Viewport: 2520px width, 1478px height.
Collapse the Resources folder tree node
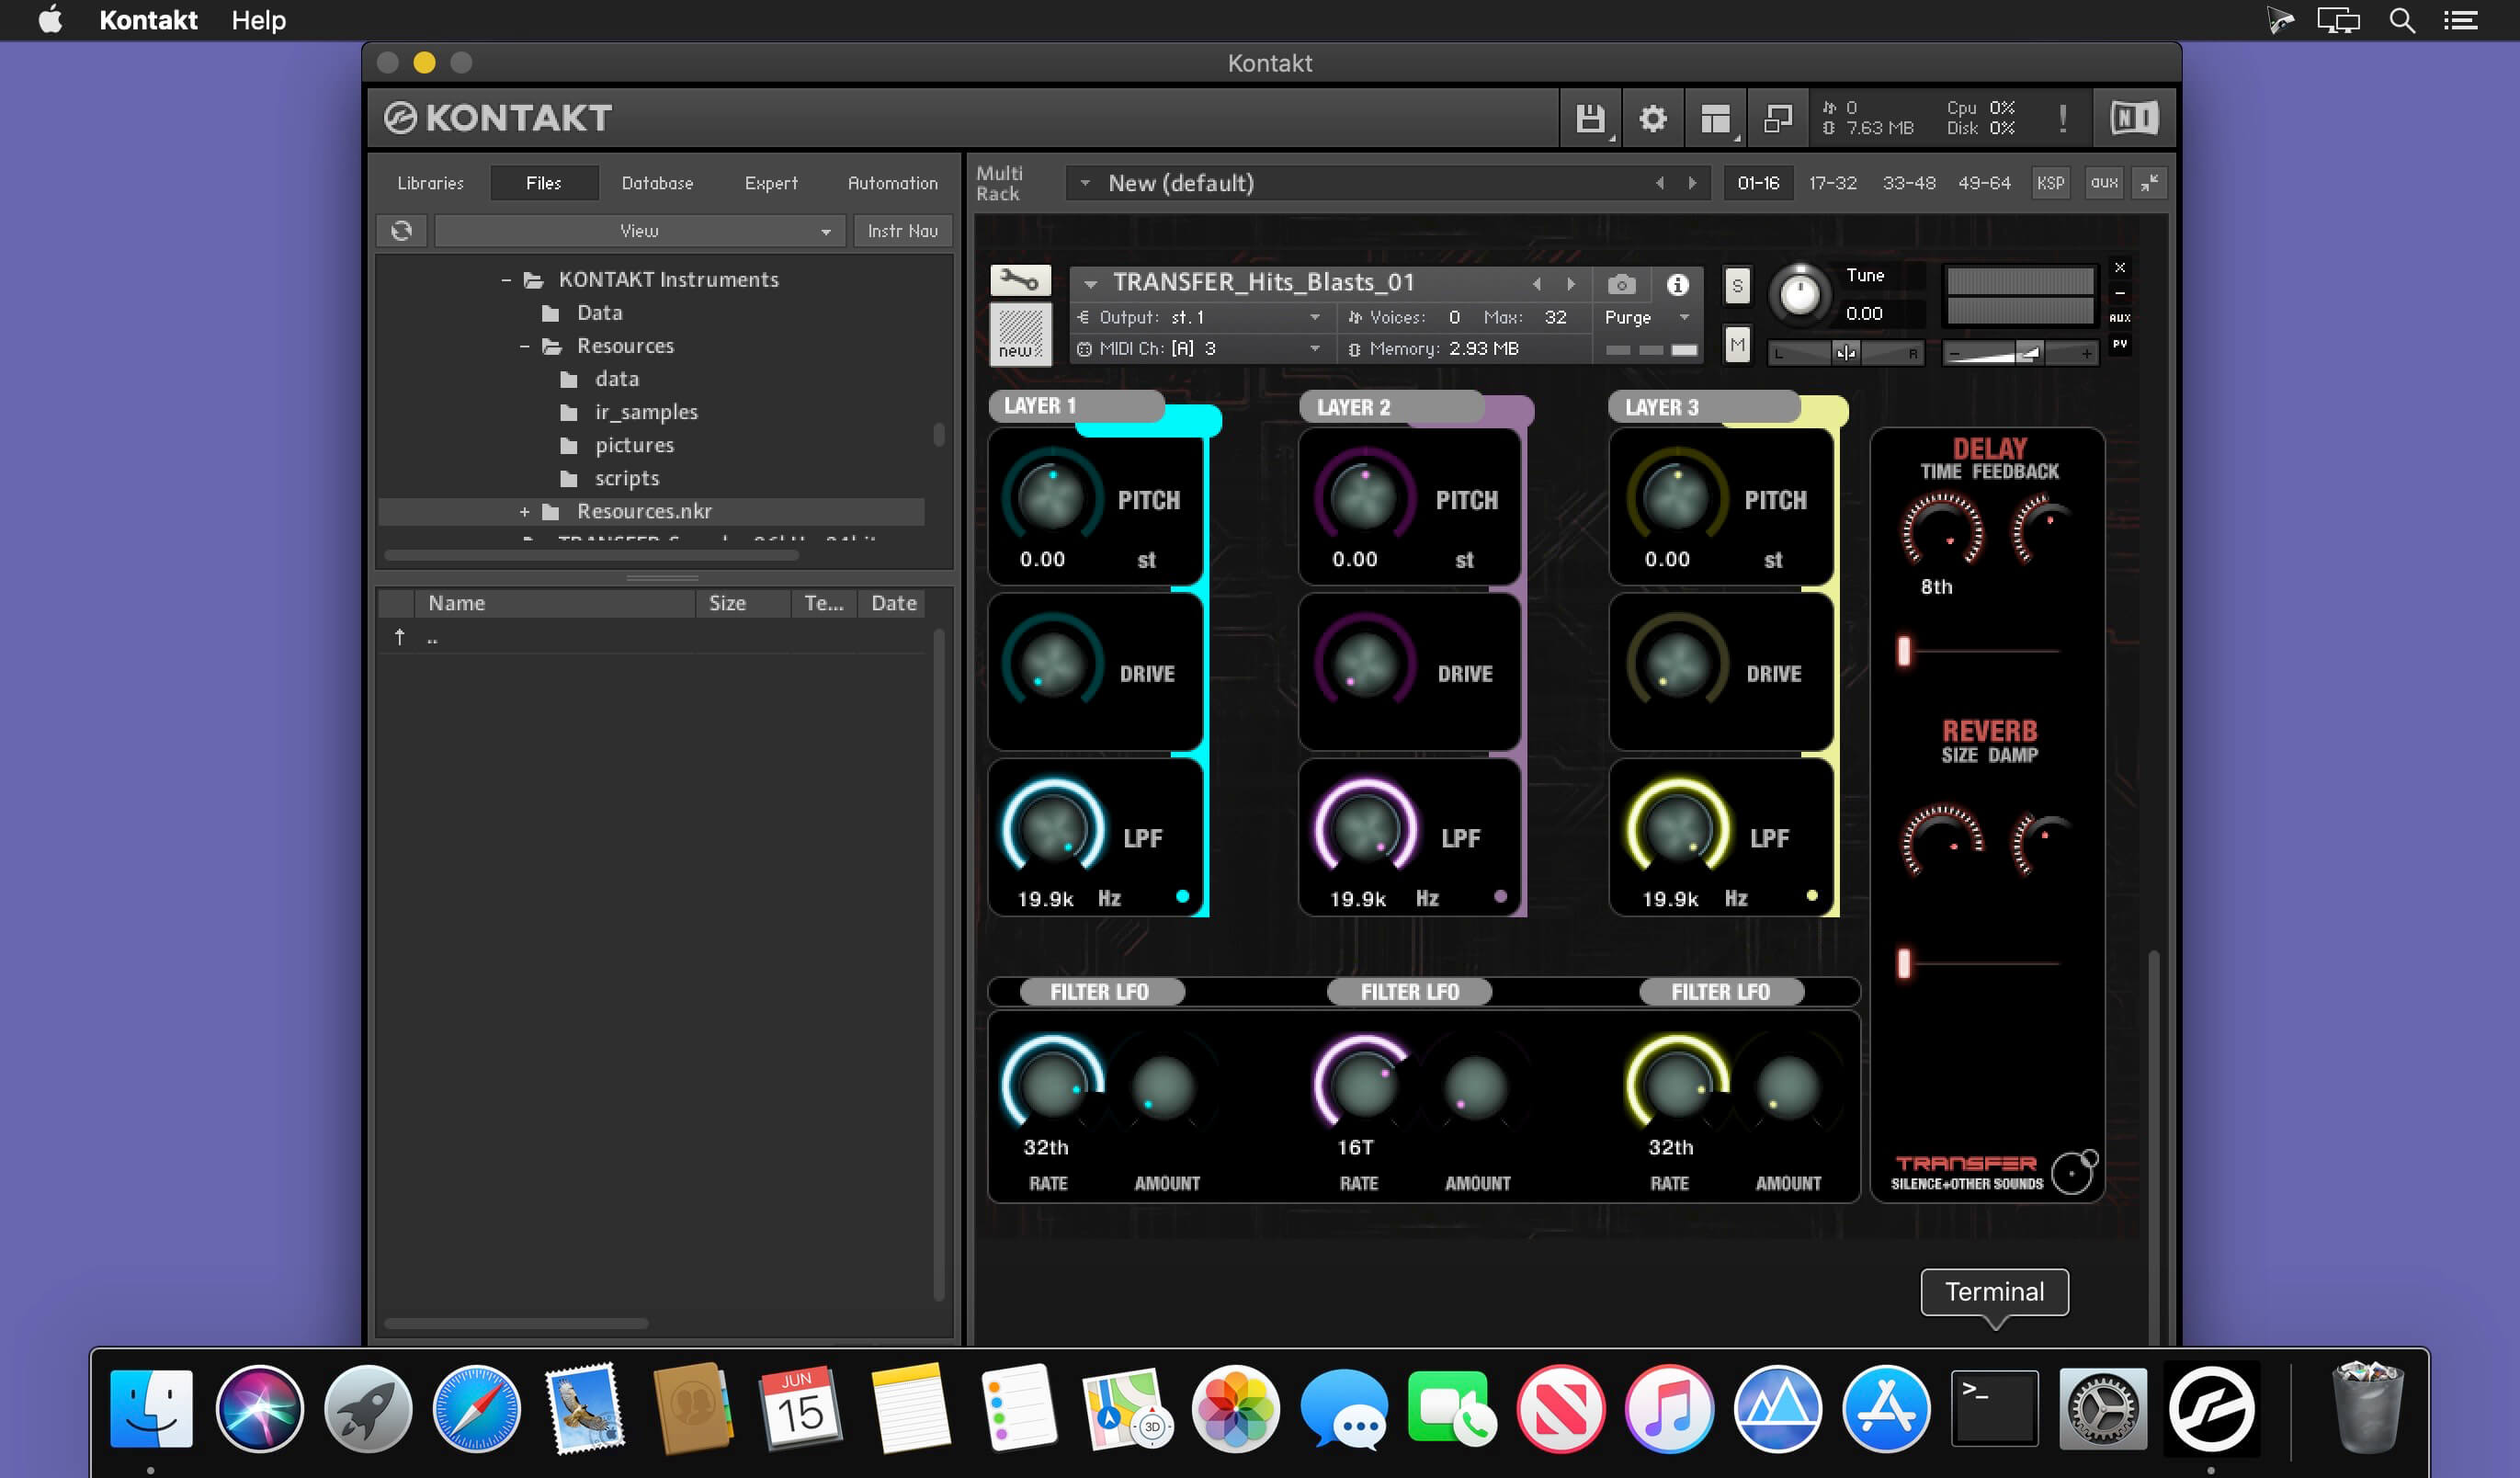tap(524, 346)
